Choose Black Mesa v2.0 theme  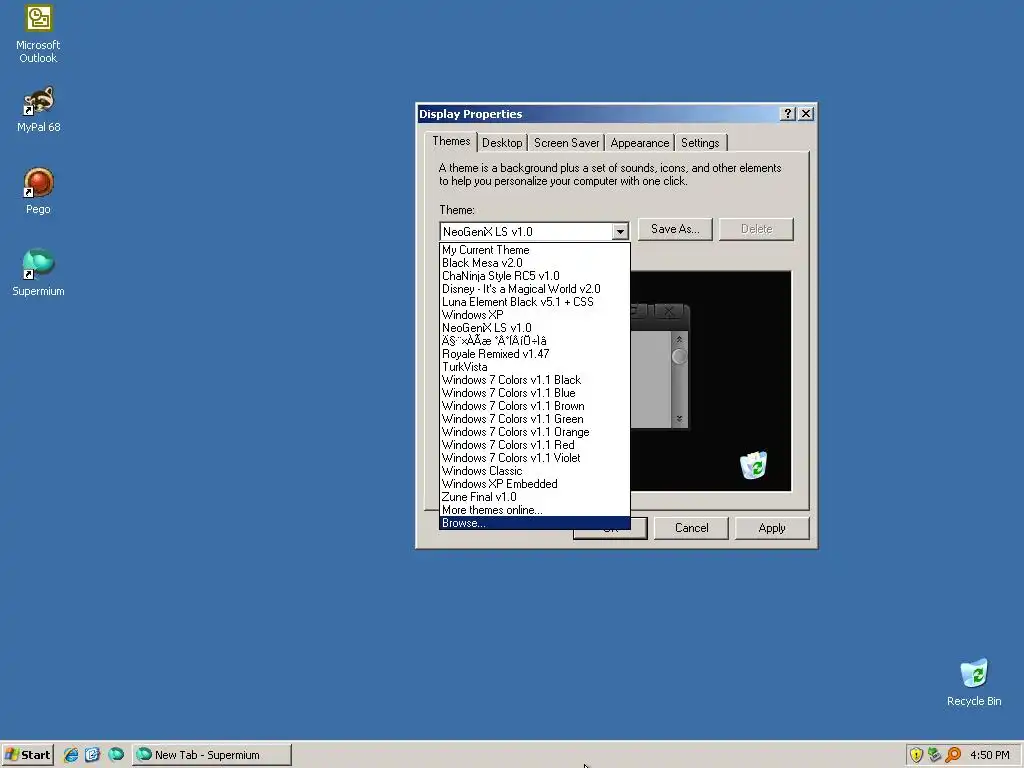534,263
